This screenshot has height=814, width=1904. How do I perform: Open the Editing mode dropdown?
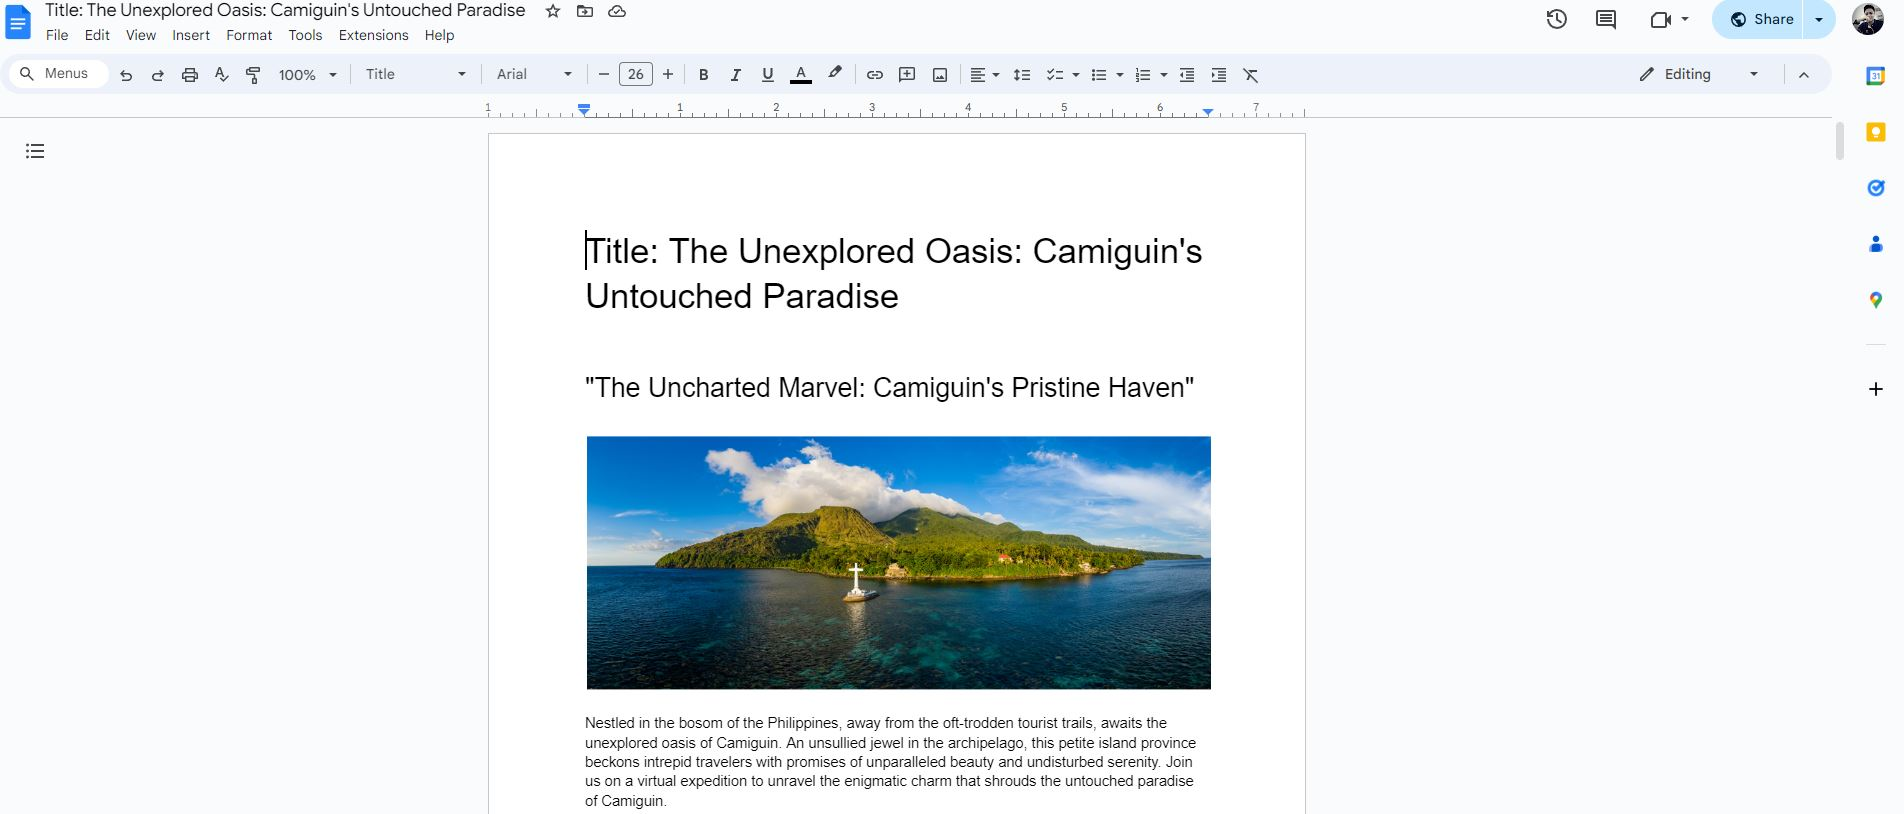pyautogui.click(x=1698, y=75)
